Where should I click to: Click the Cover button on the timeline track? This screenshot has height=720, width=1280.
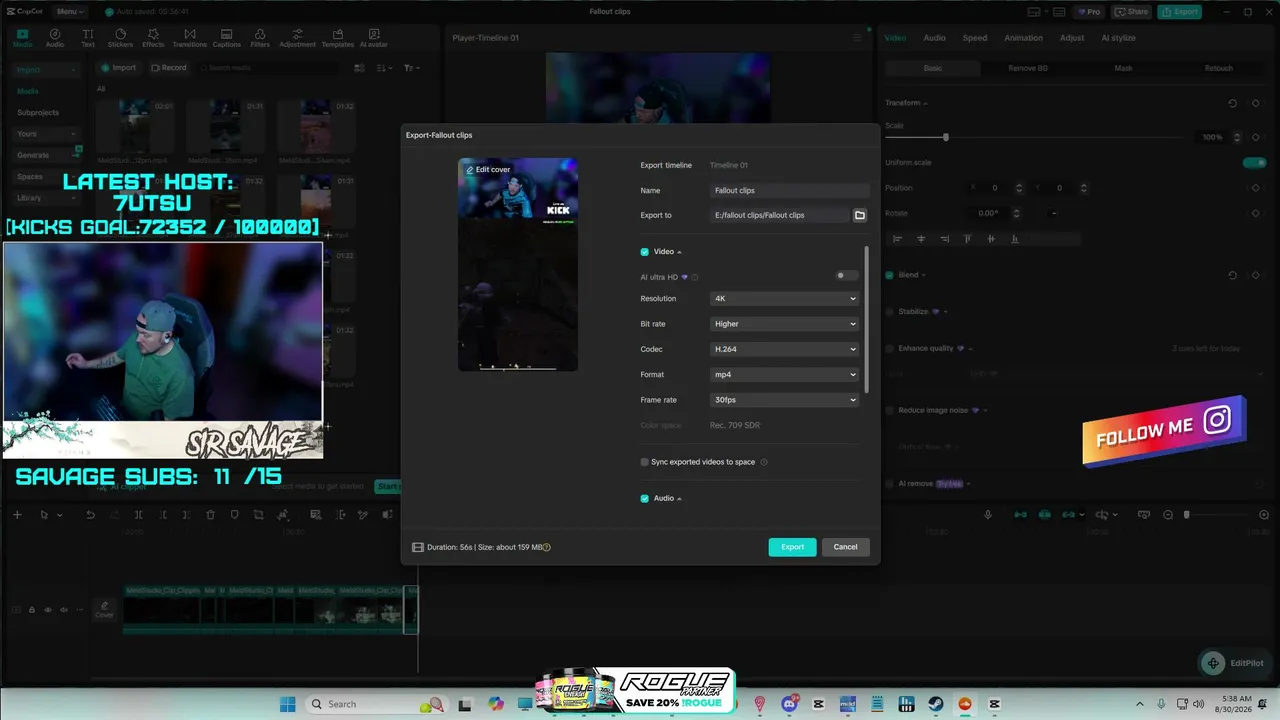click(104, 610)
